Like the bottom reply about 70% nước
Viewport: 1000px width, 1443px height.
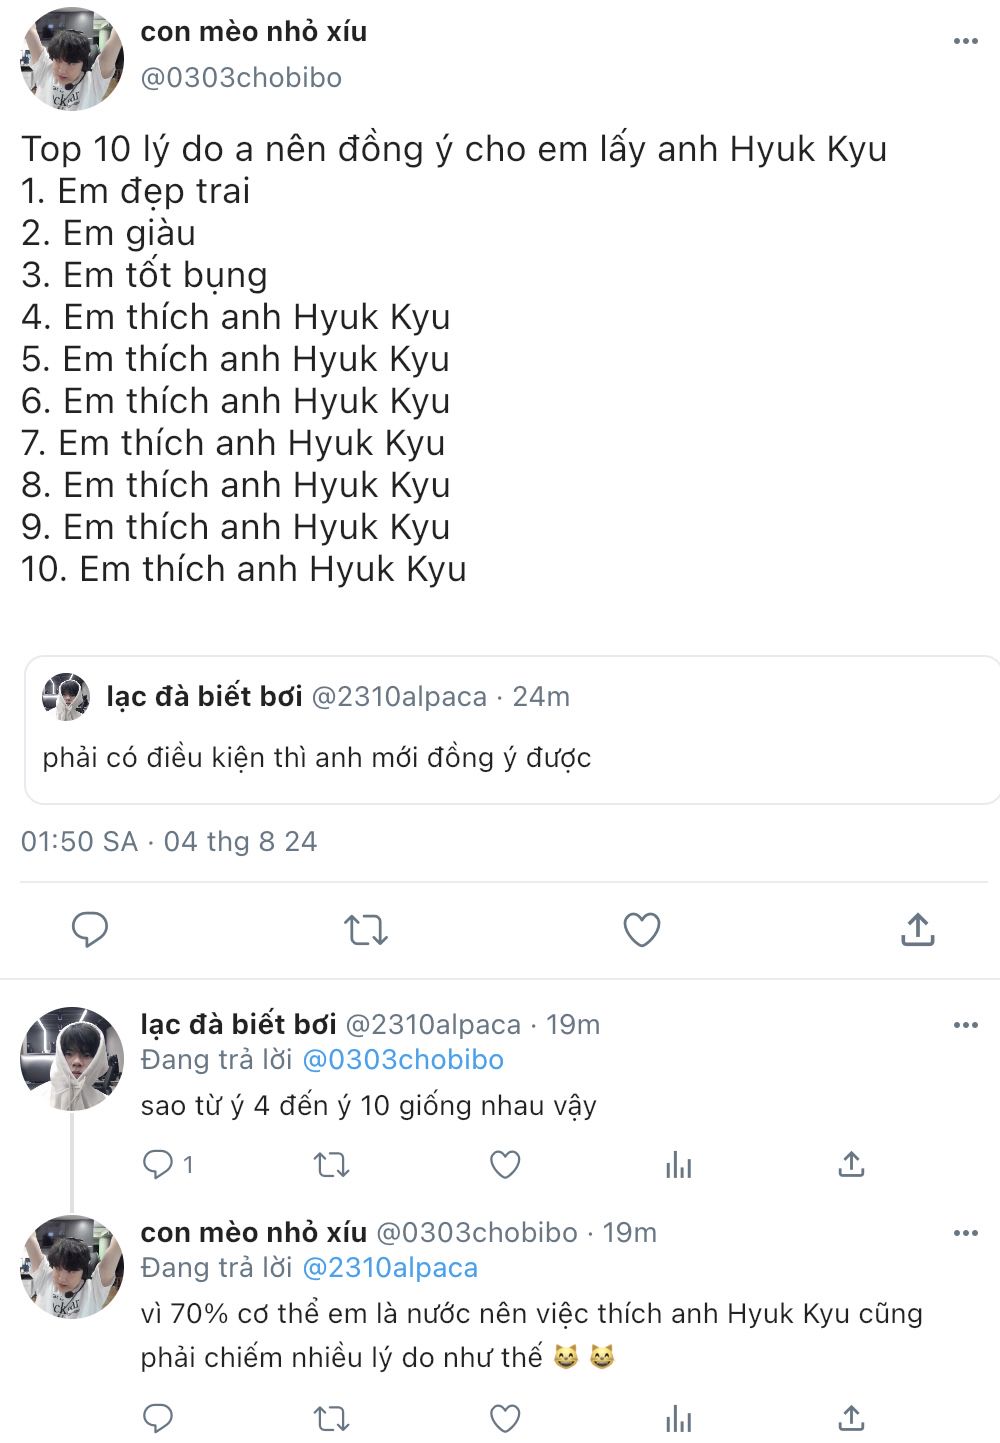pyautogui.click(x=505, y=1418)
